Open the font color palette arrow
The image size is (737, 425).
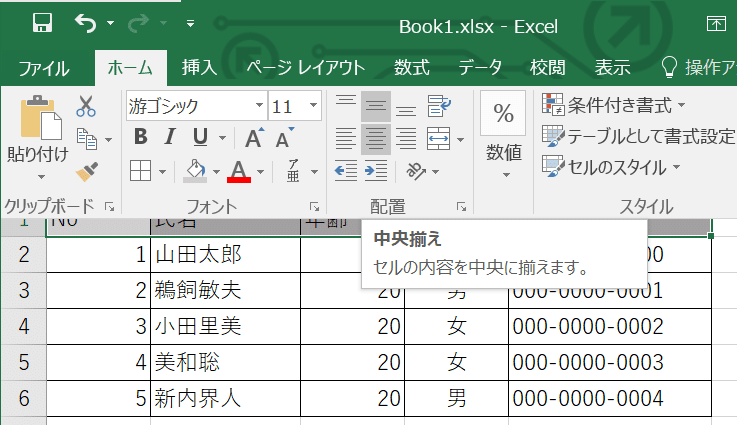tap(260, 172)
